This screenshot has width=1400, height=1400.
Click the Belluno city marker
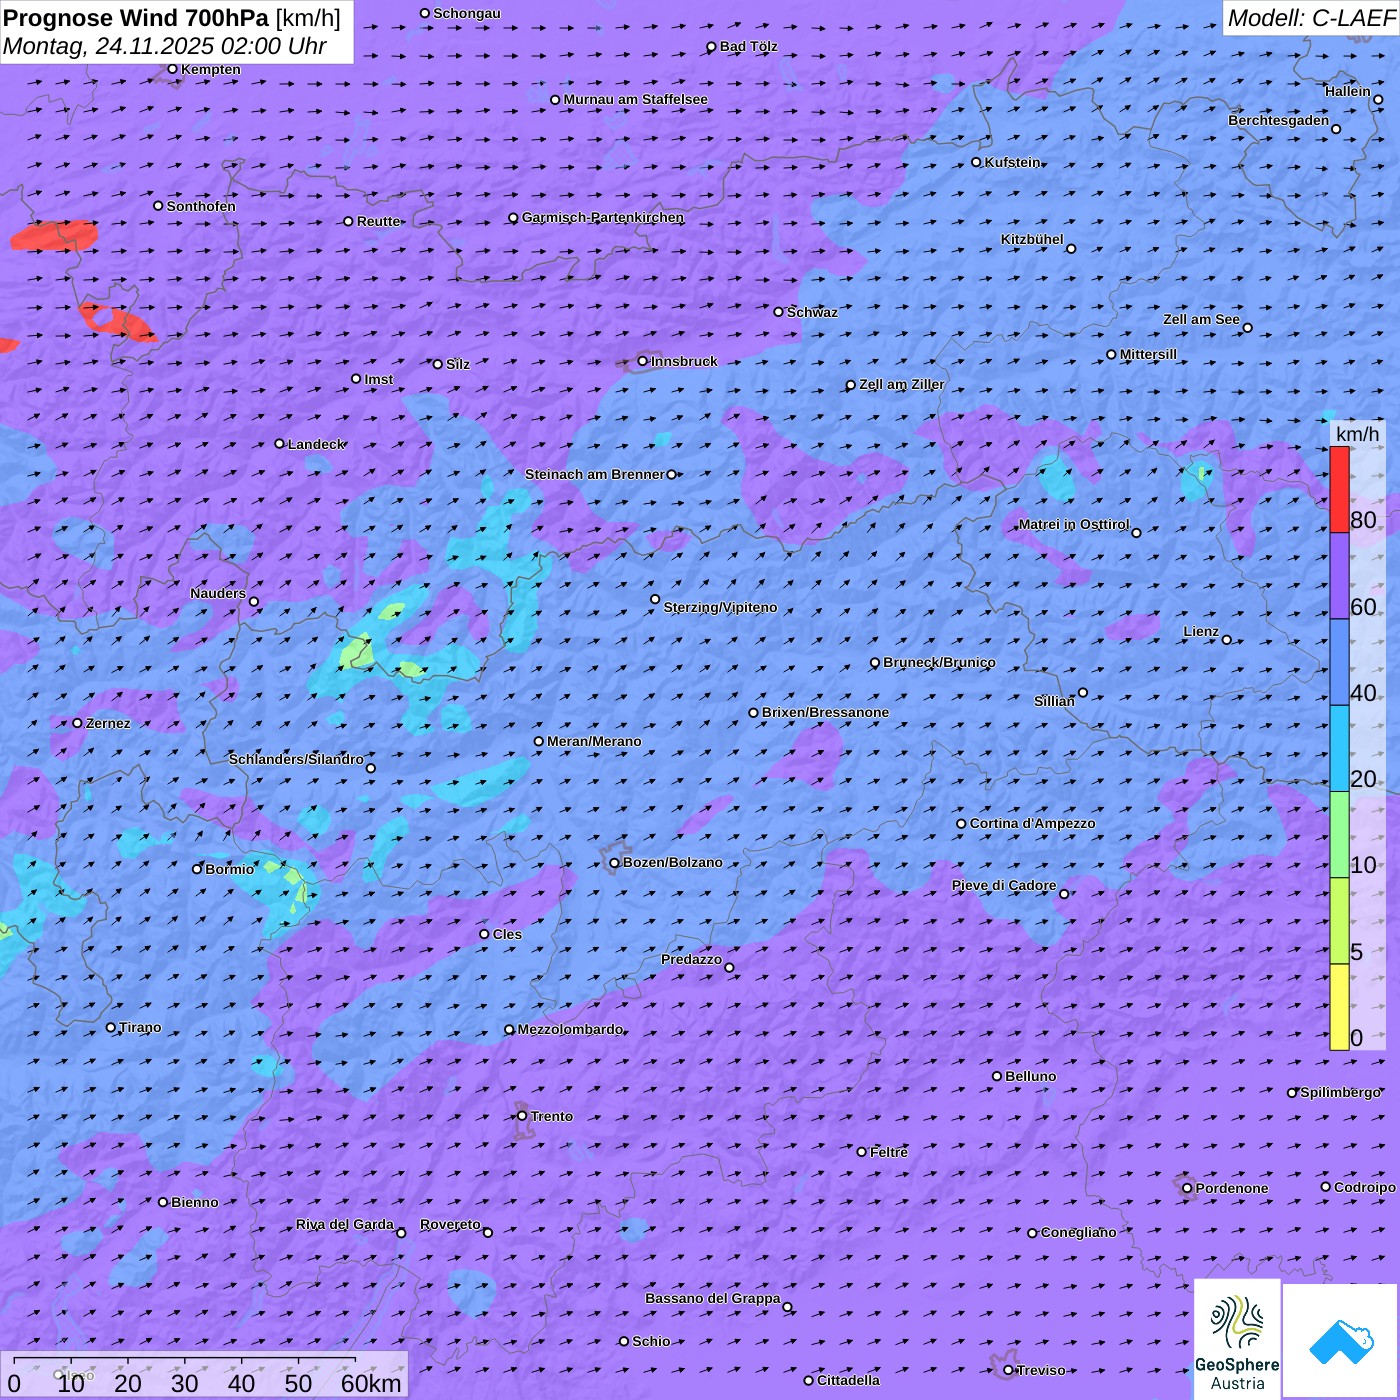click(997, 1076)
